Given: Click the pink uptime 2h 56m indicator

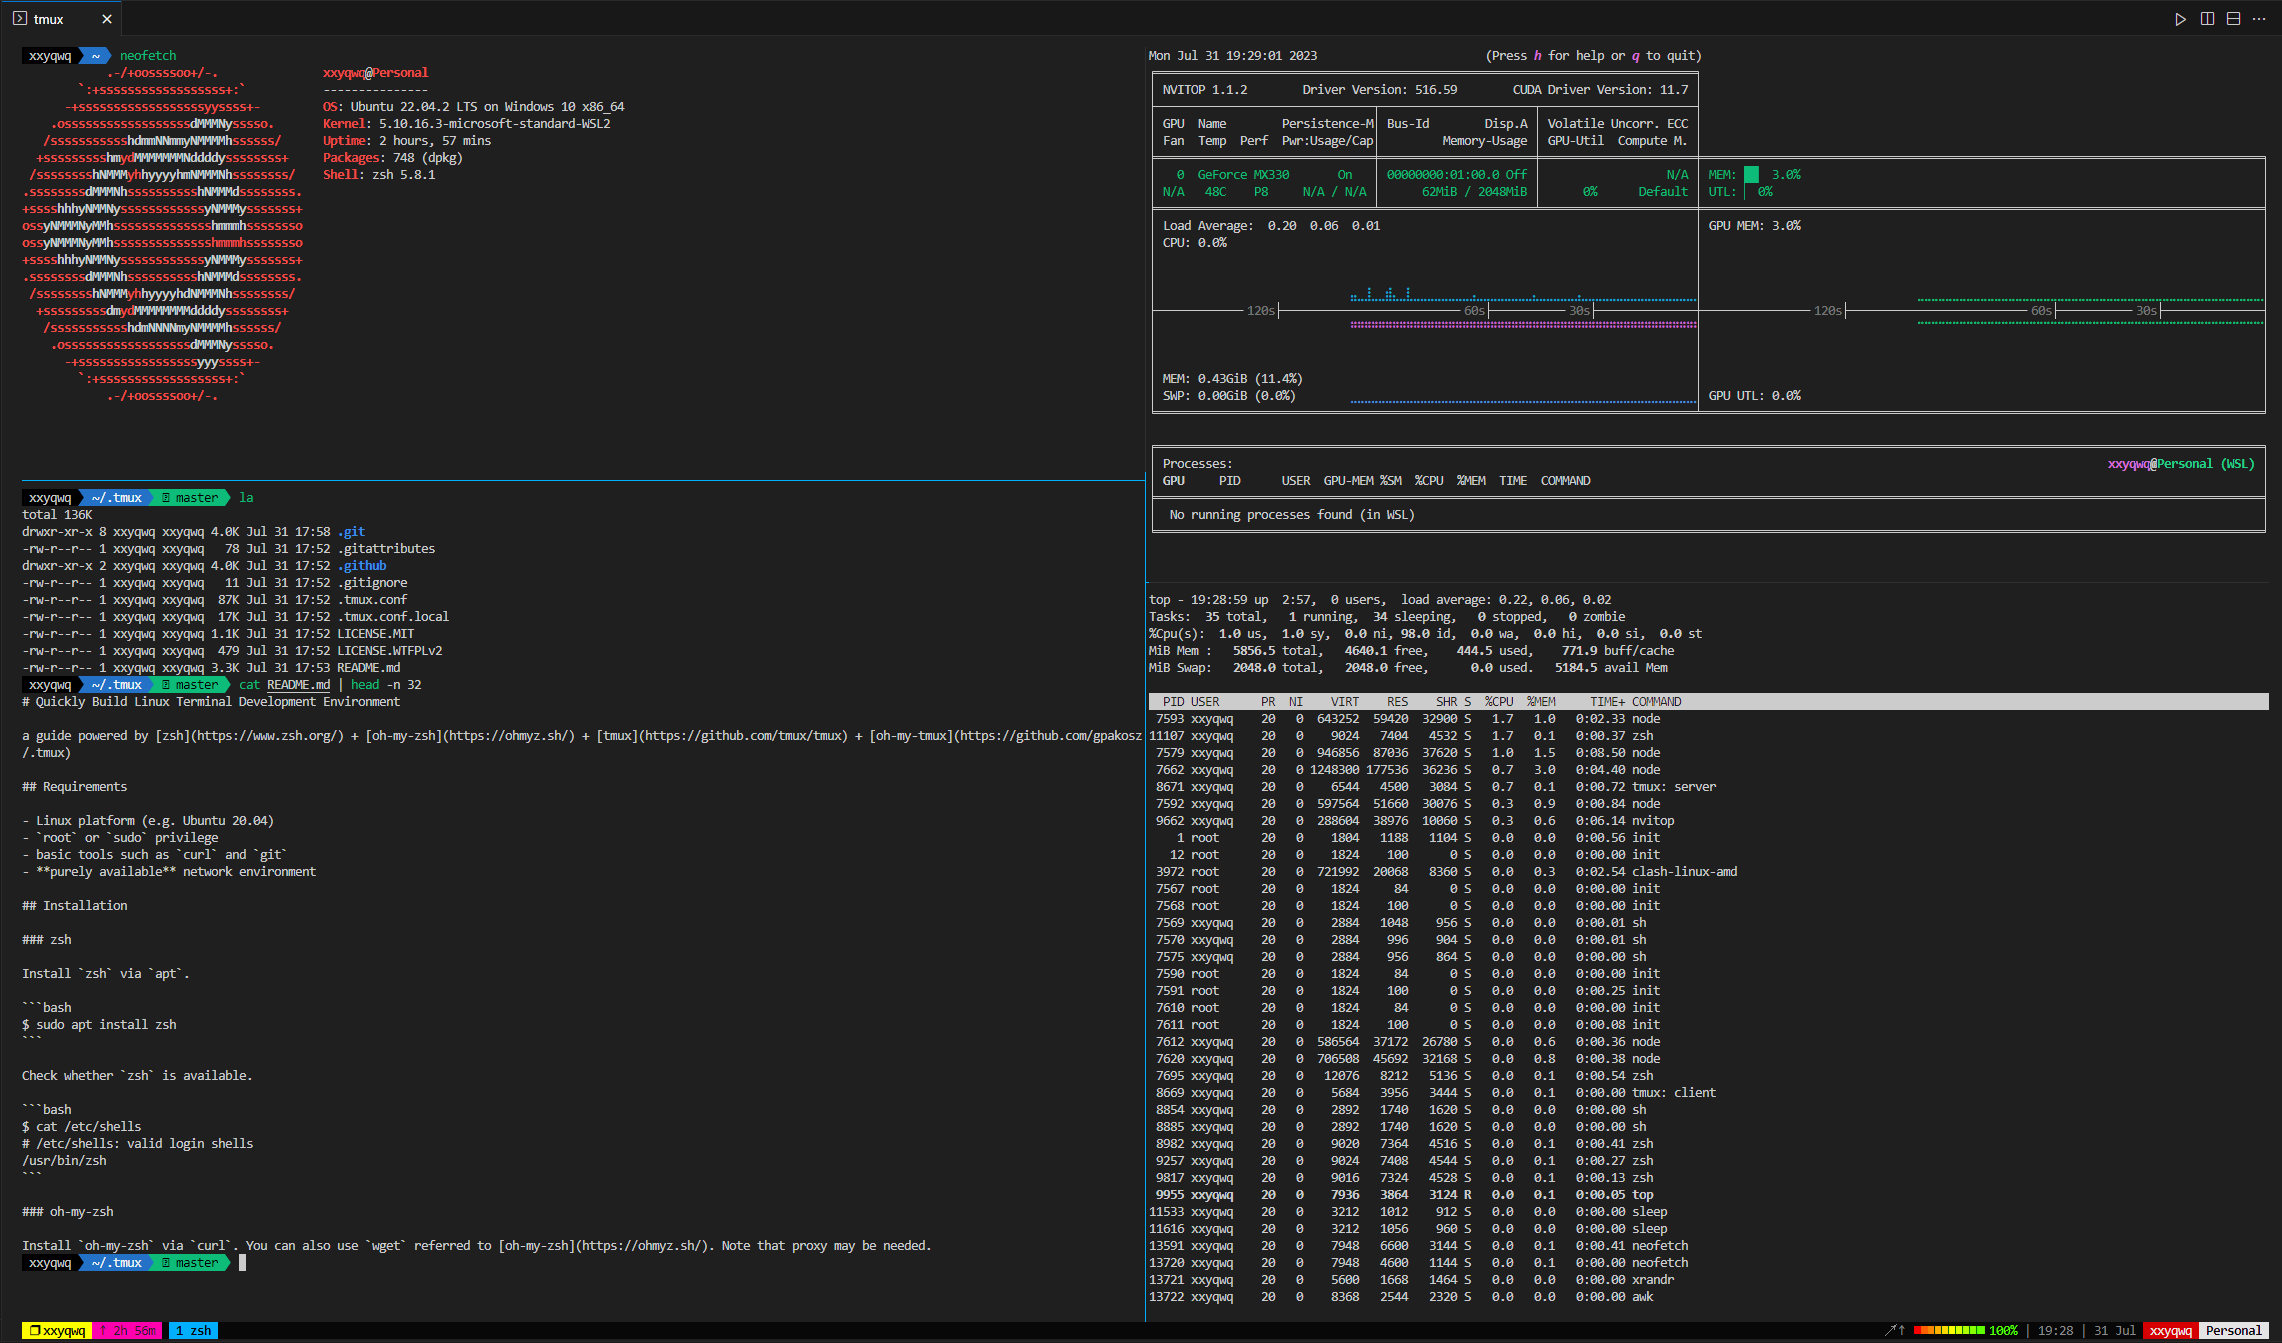Looking at the screenshot, I should pos(127,1331).
